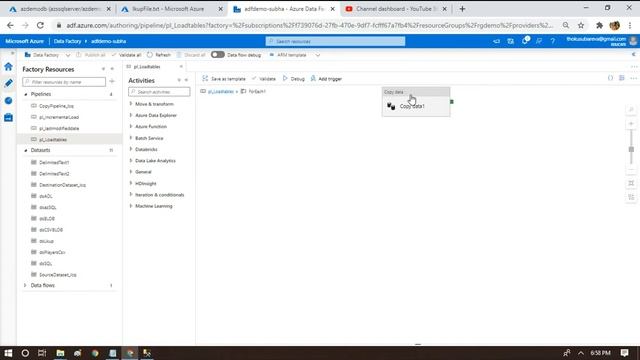Image resolution: width=640 pixels, height=360 pixels.
Task: Switch to the pl_Loadtables editor tab
Action: click(x=147, y=67)
